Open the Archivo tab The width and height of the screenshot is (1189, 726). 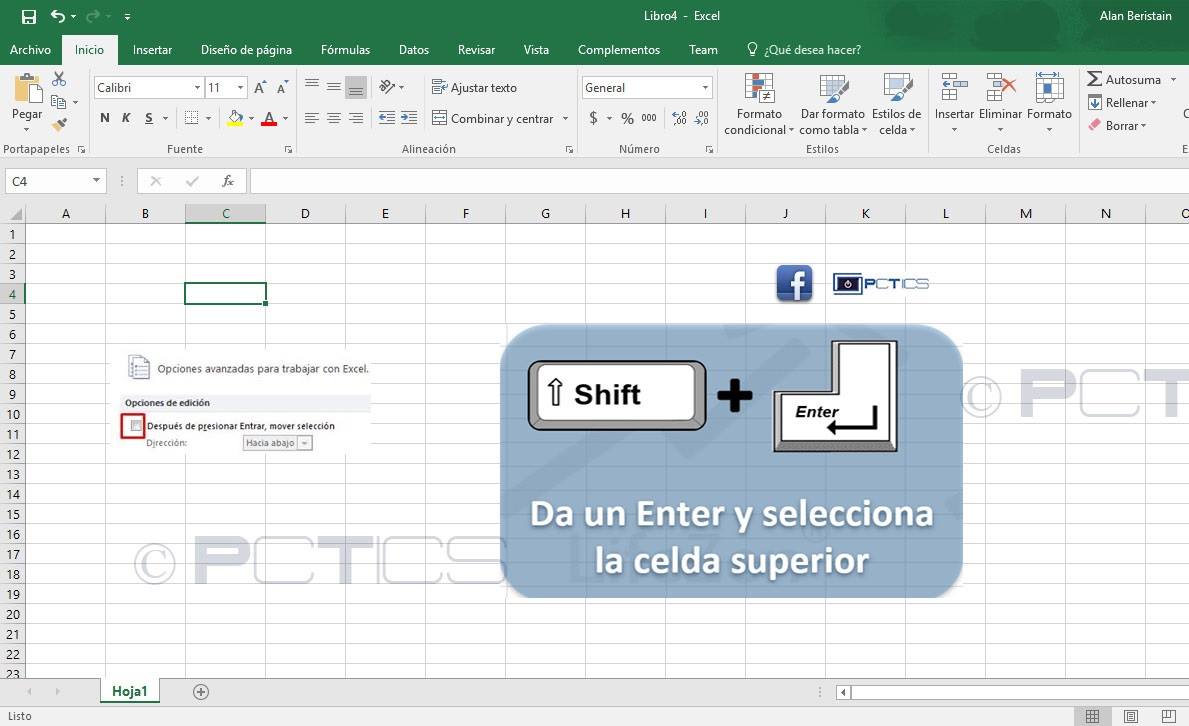(30, 49)
